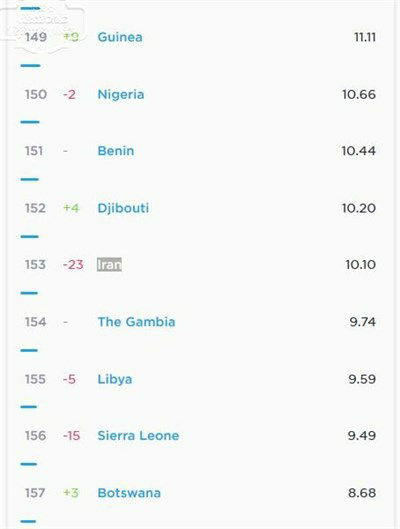This screenshot has height=529, width=400.
Task: Click the -15 change for Sierra Leone
Action: (x=72, y=436)
